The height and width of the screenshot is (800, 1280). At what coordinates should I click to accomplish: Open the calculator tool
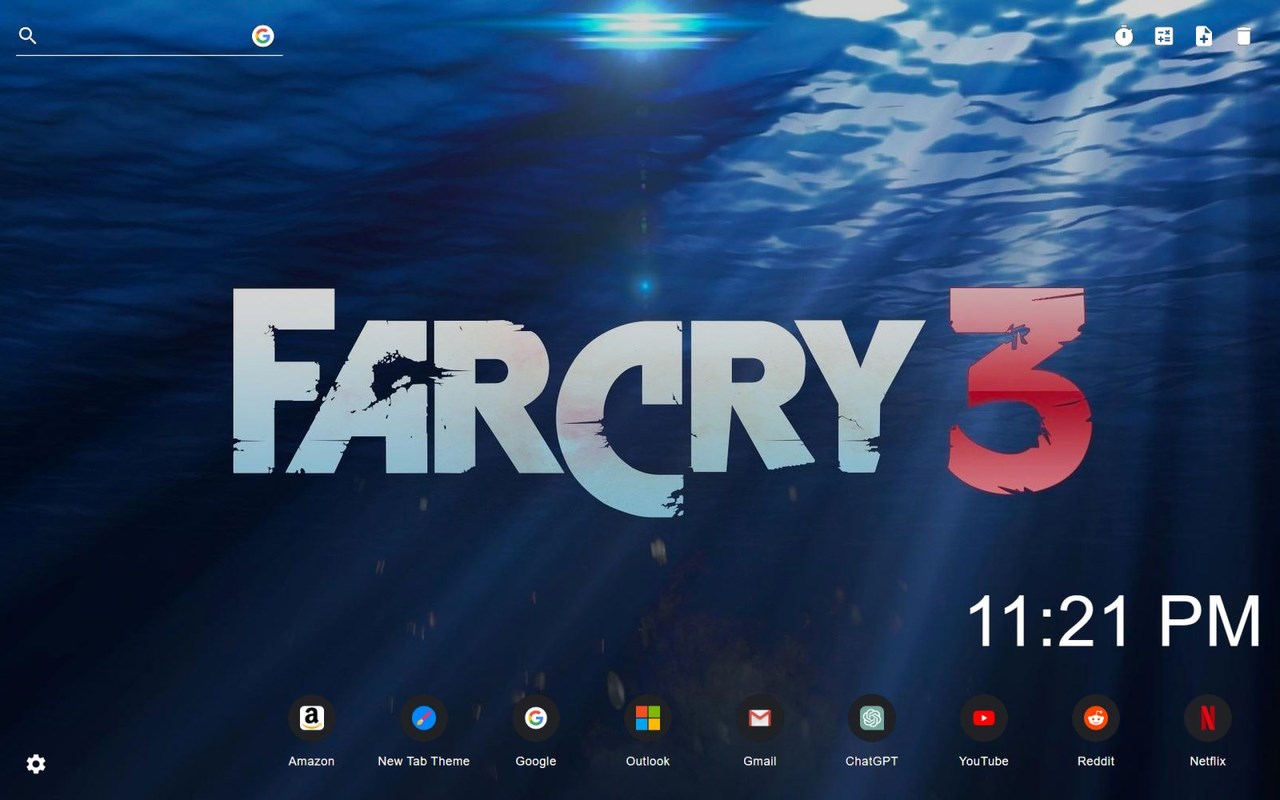click(x=1164, y=36)
